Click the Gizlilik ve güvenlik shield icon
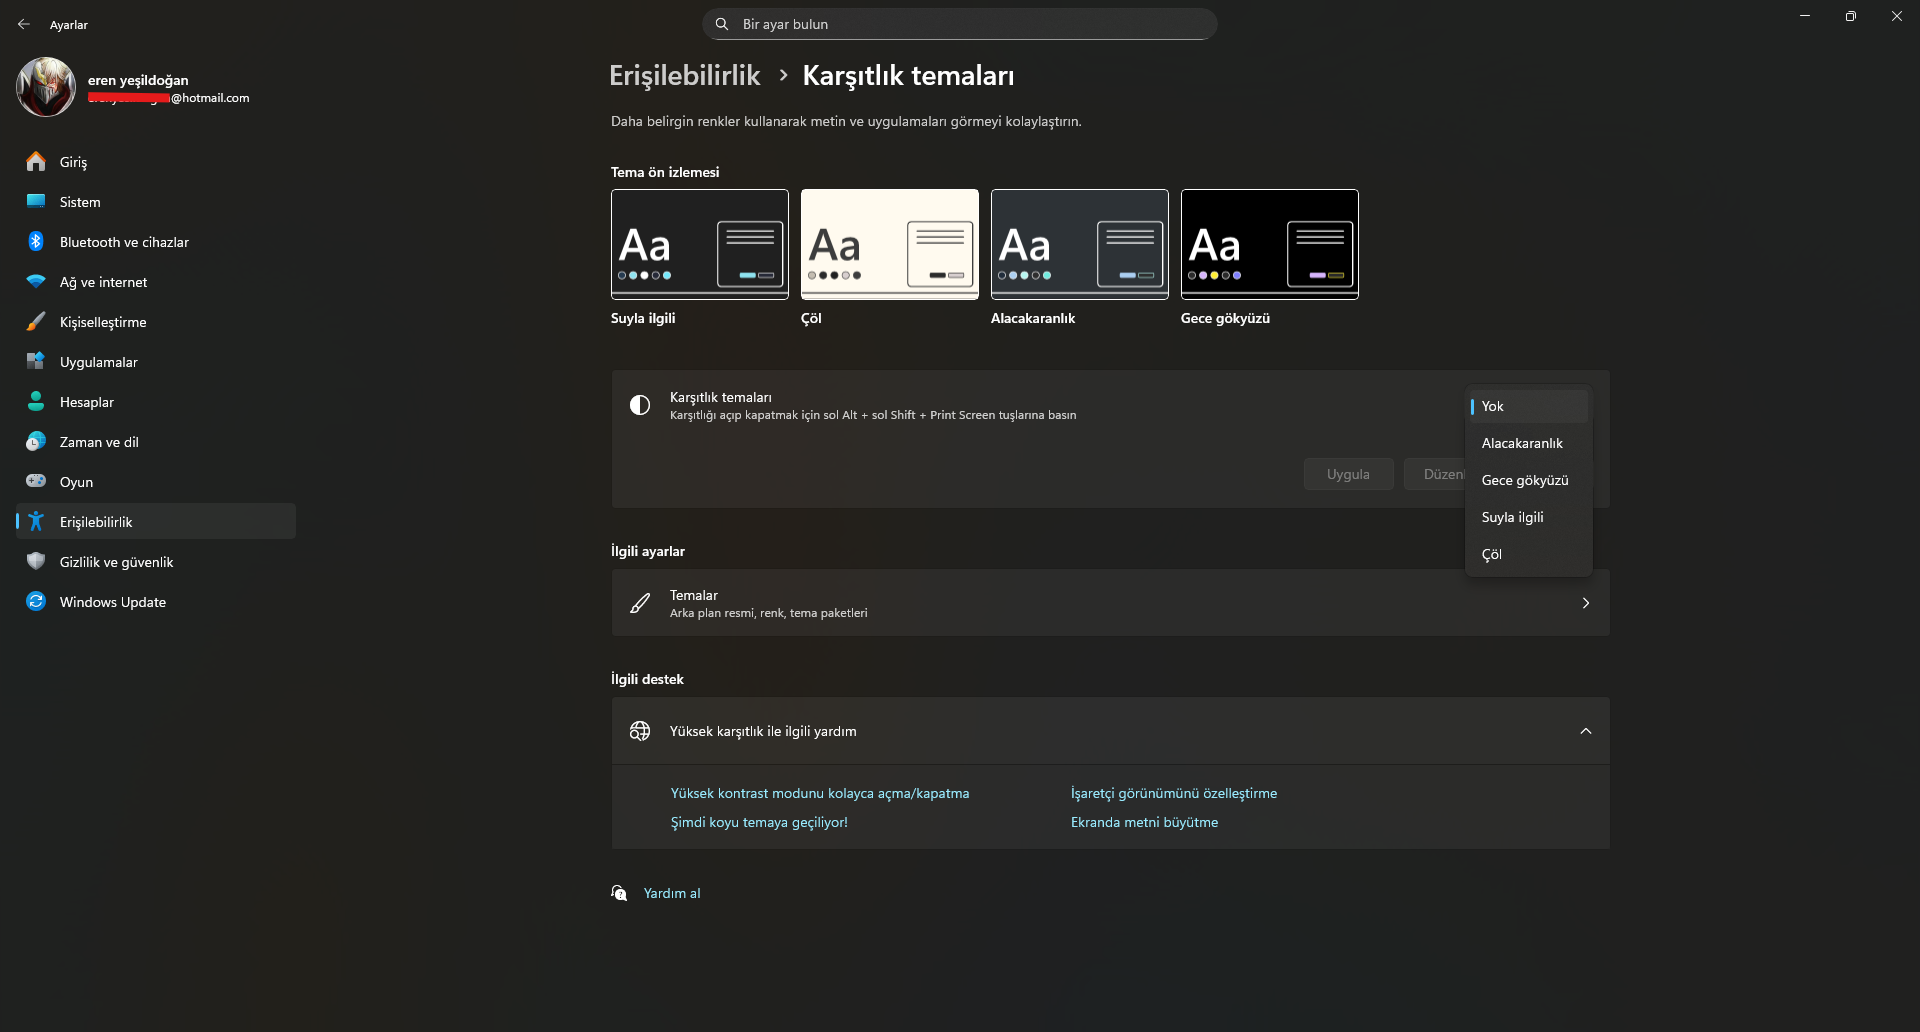 click(x=36, y=561)
